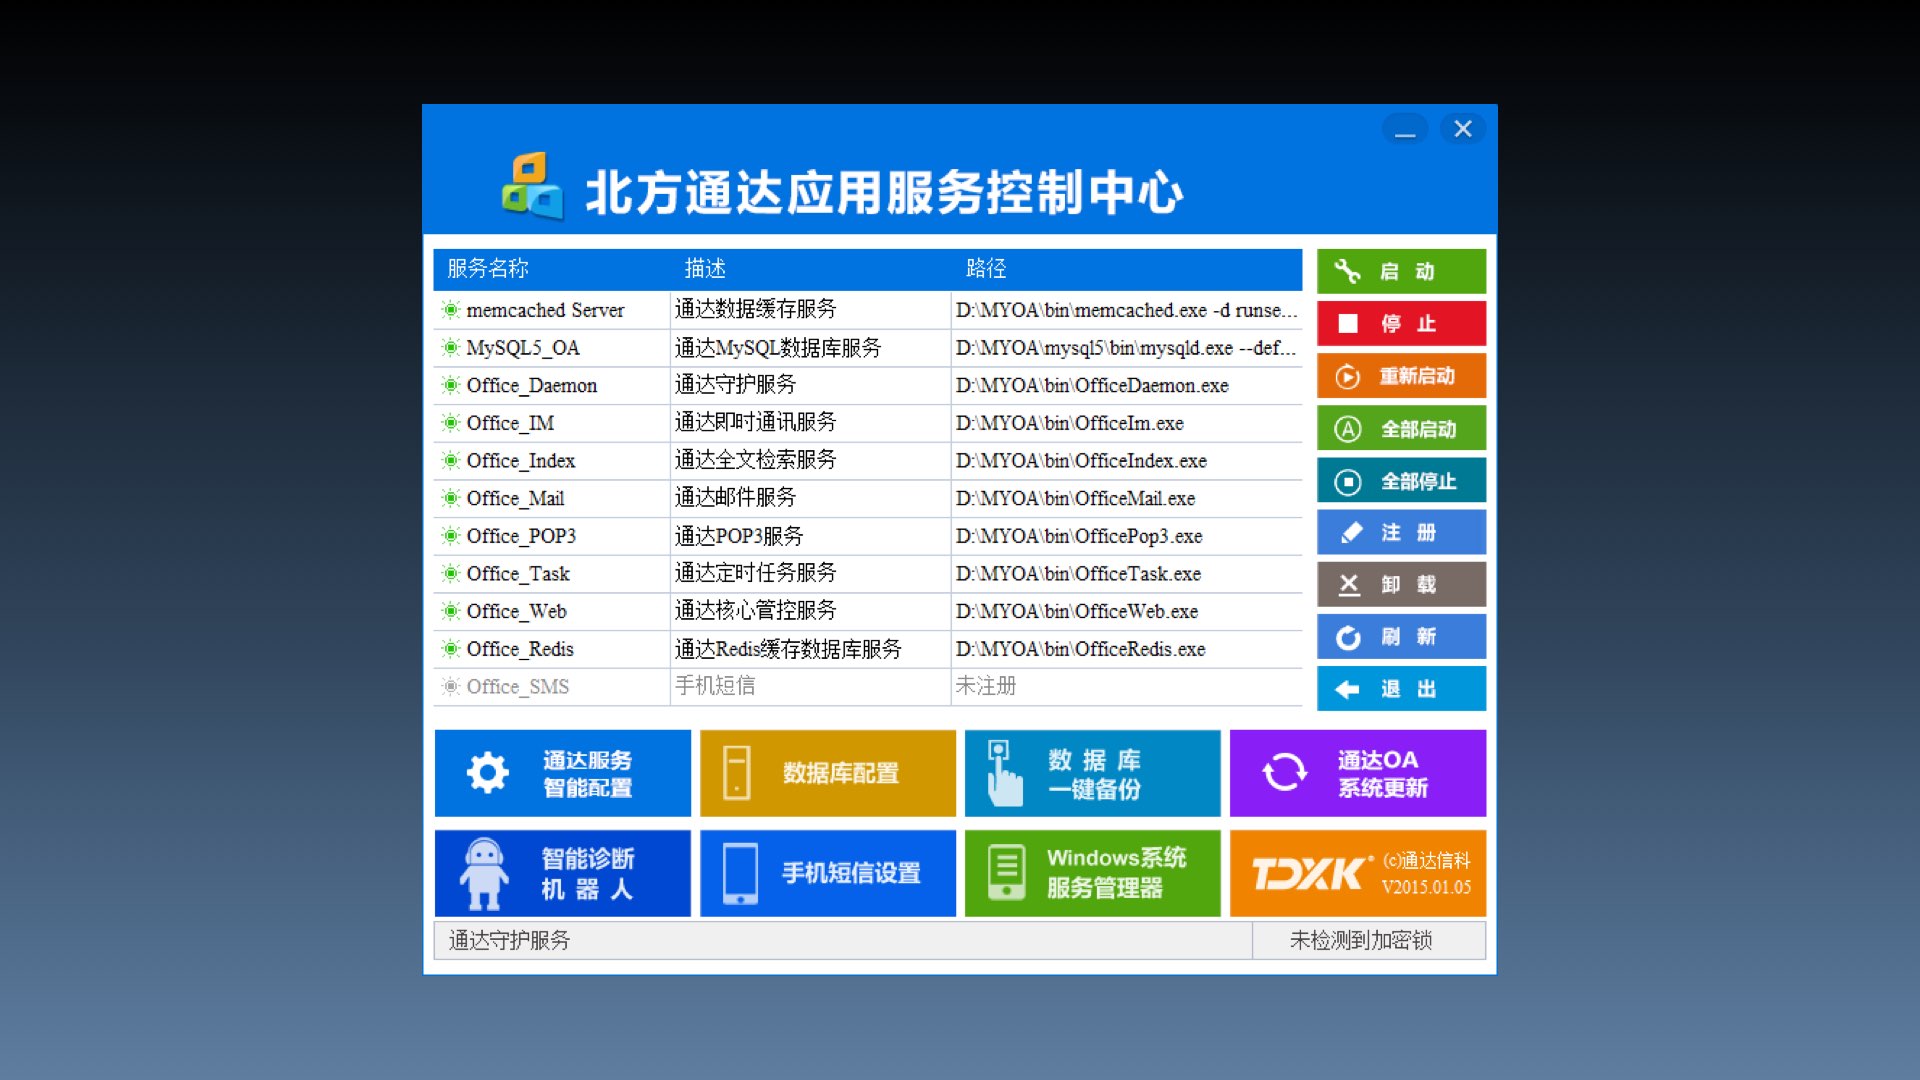Click status icon of memcached Server row

point(451,310)
